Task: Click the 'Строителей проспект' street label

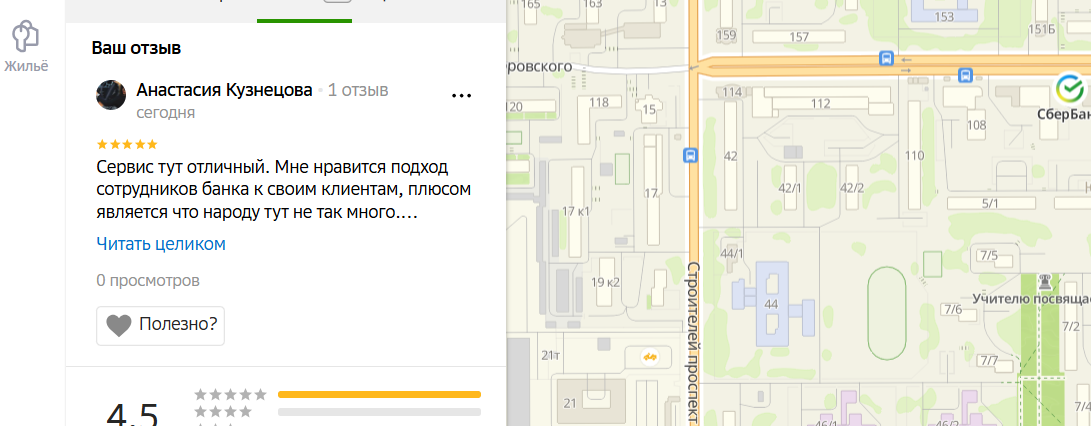Action: point(692,343)
